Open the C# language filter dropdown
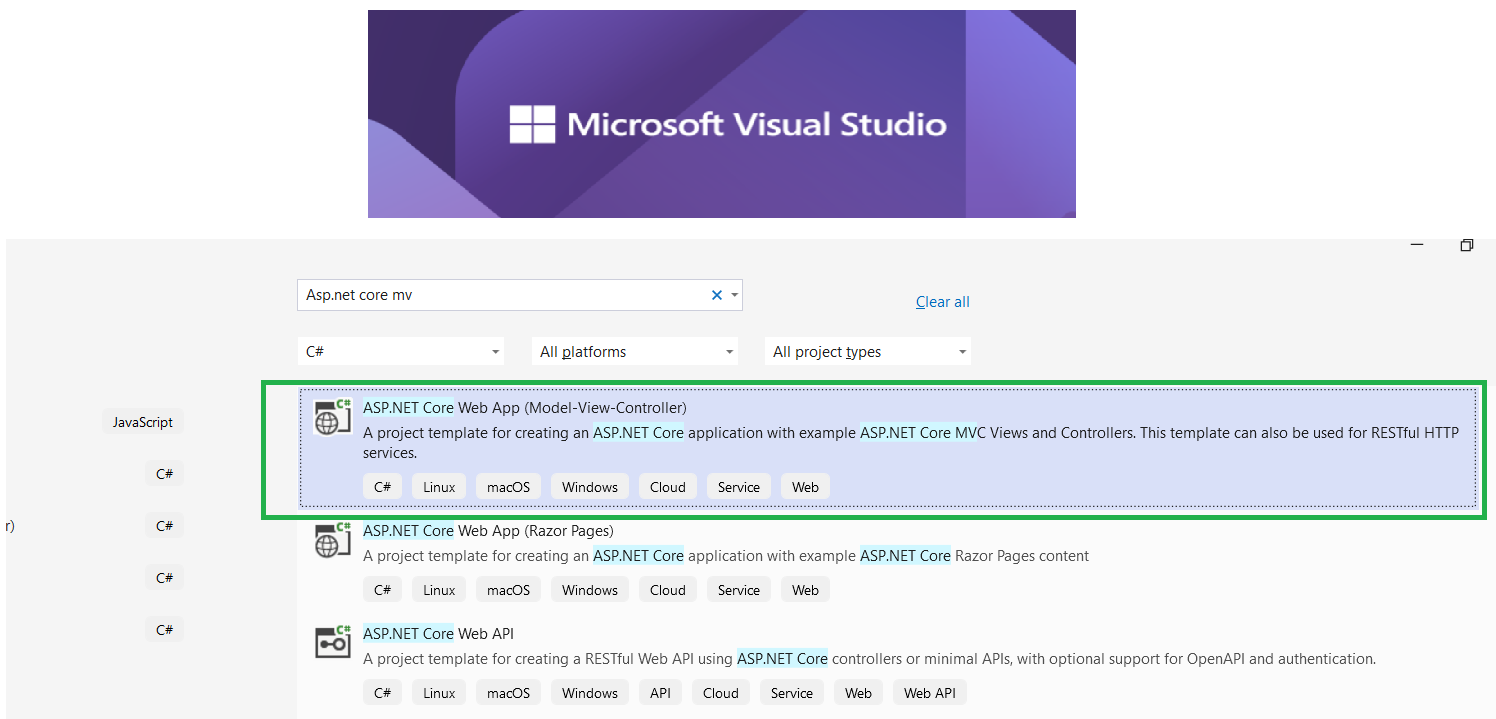The width and height of the screenshot is (1496, 719). pos(401,352)
